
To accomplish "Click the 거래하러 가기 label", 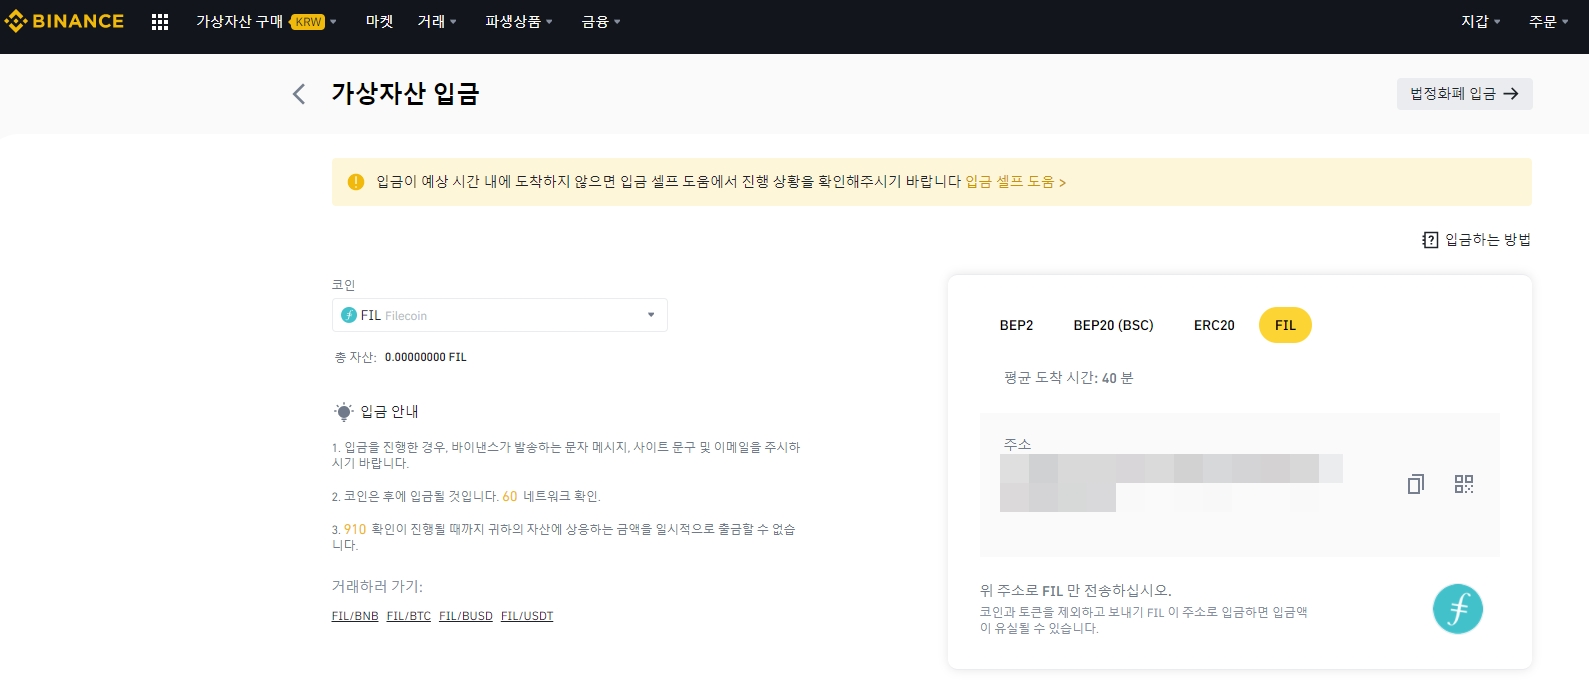I will pyautogui.click(x=377, y=586).
